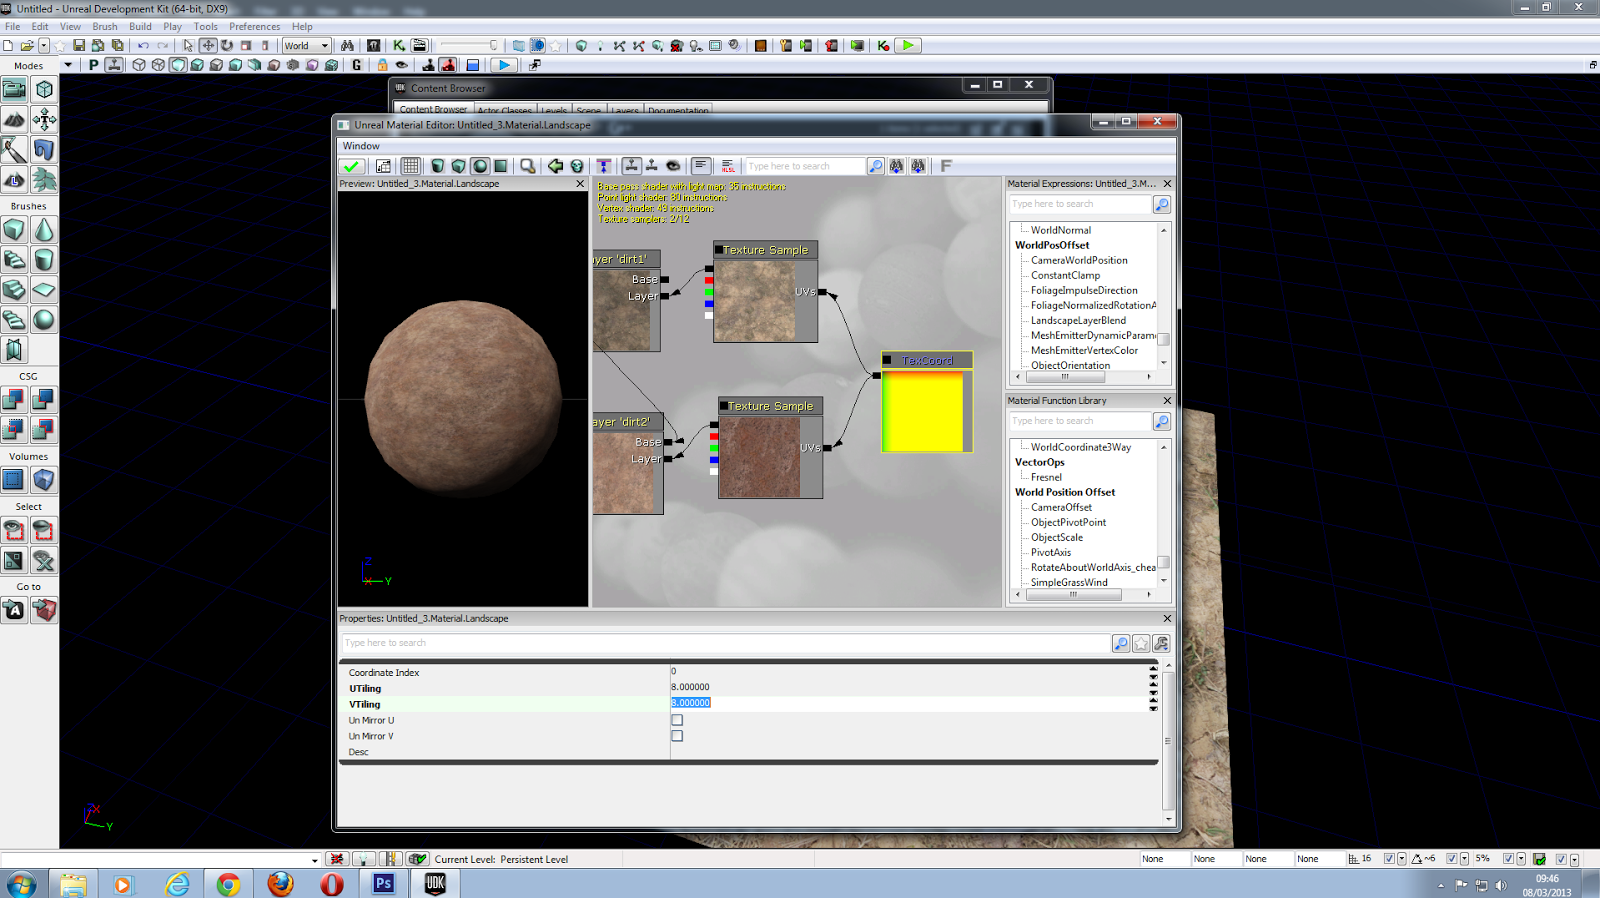Click the sphere brush builder icon
This screenshot has height=898, width=1600.
coord(44,320)
